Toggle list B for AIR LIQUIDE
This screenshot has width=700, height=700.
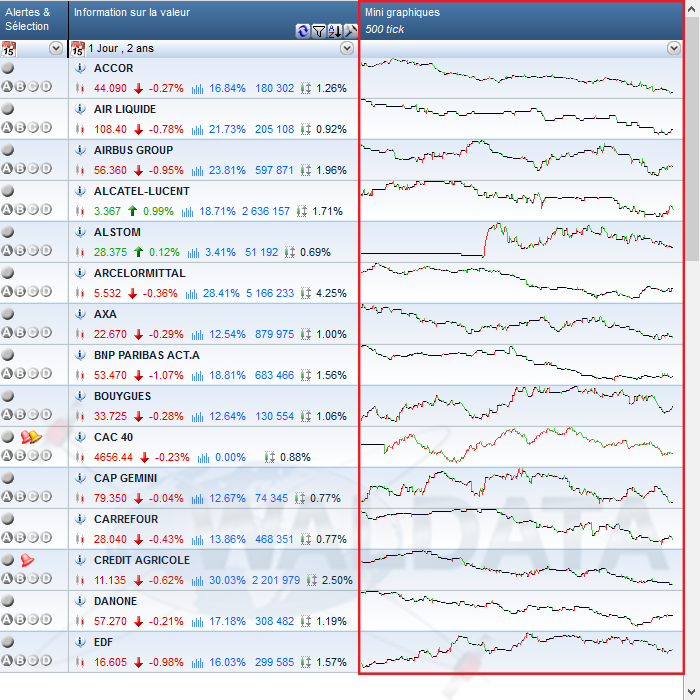[x=20, y=127]
